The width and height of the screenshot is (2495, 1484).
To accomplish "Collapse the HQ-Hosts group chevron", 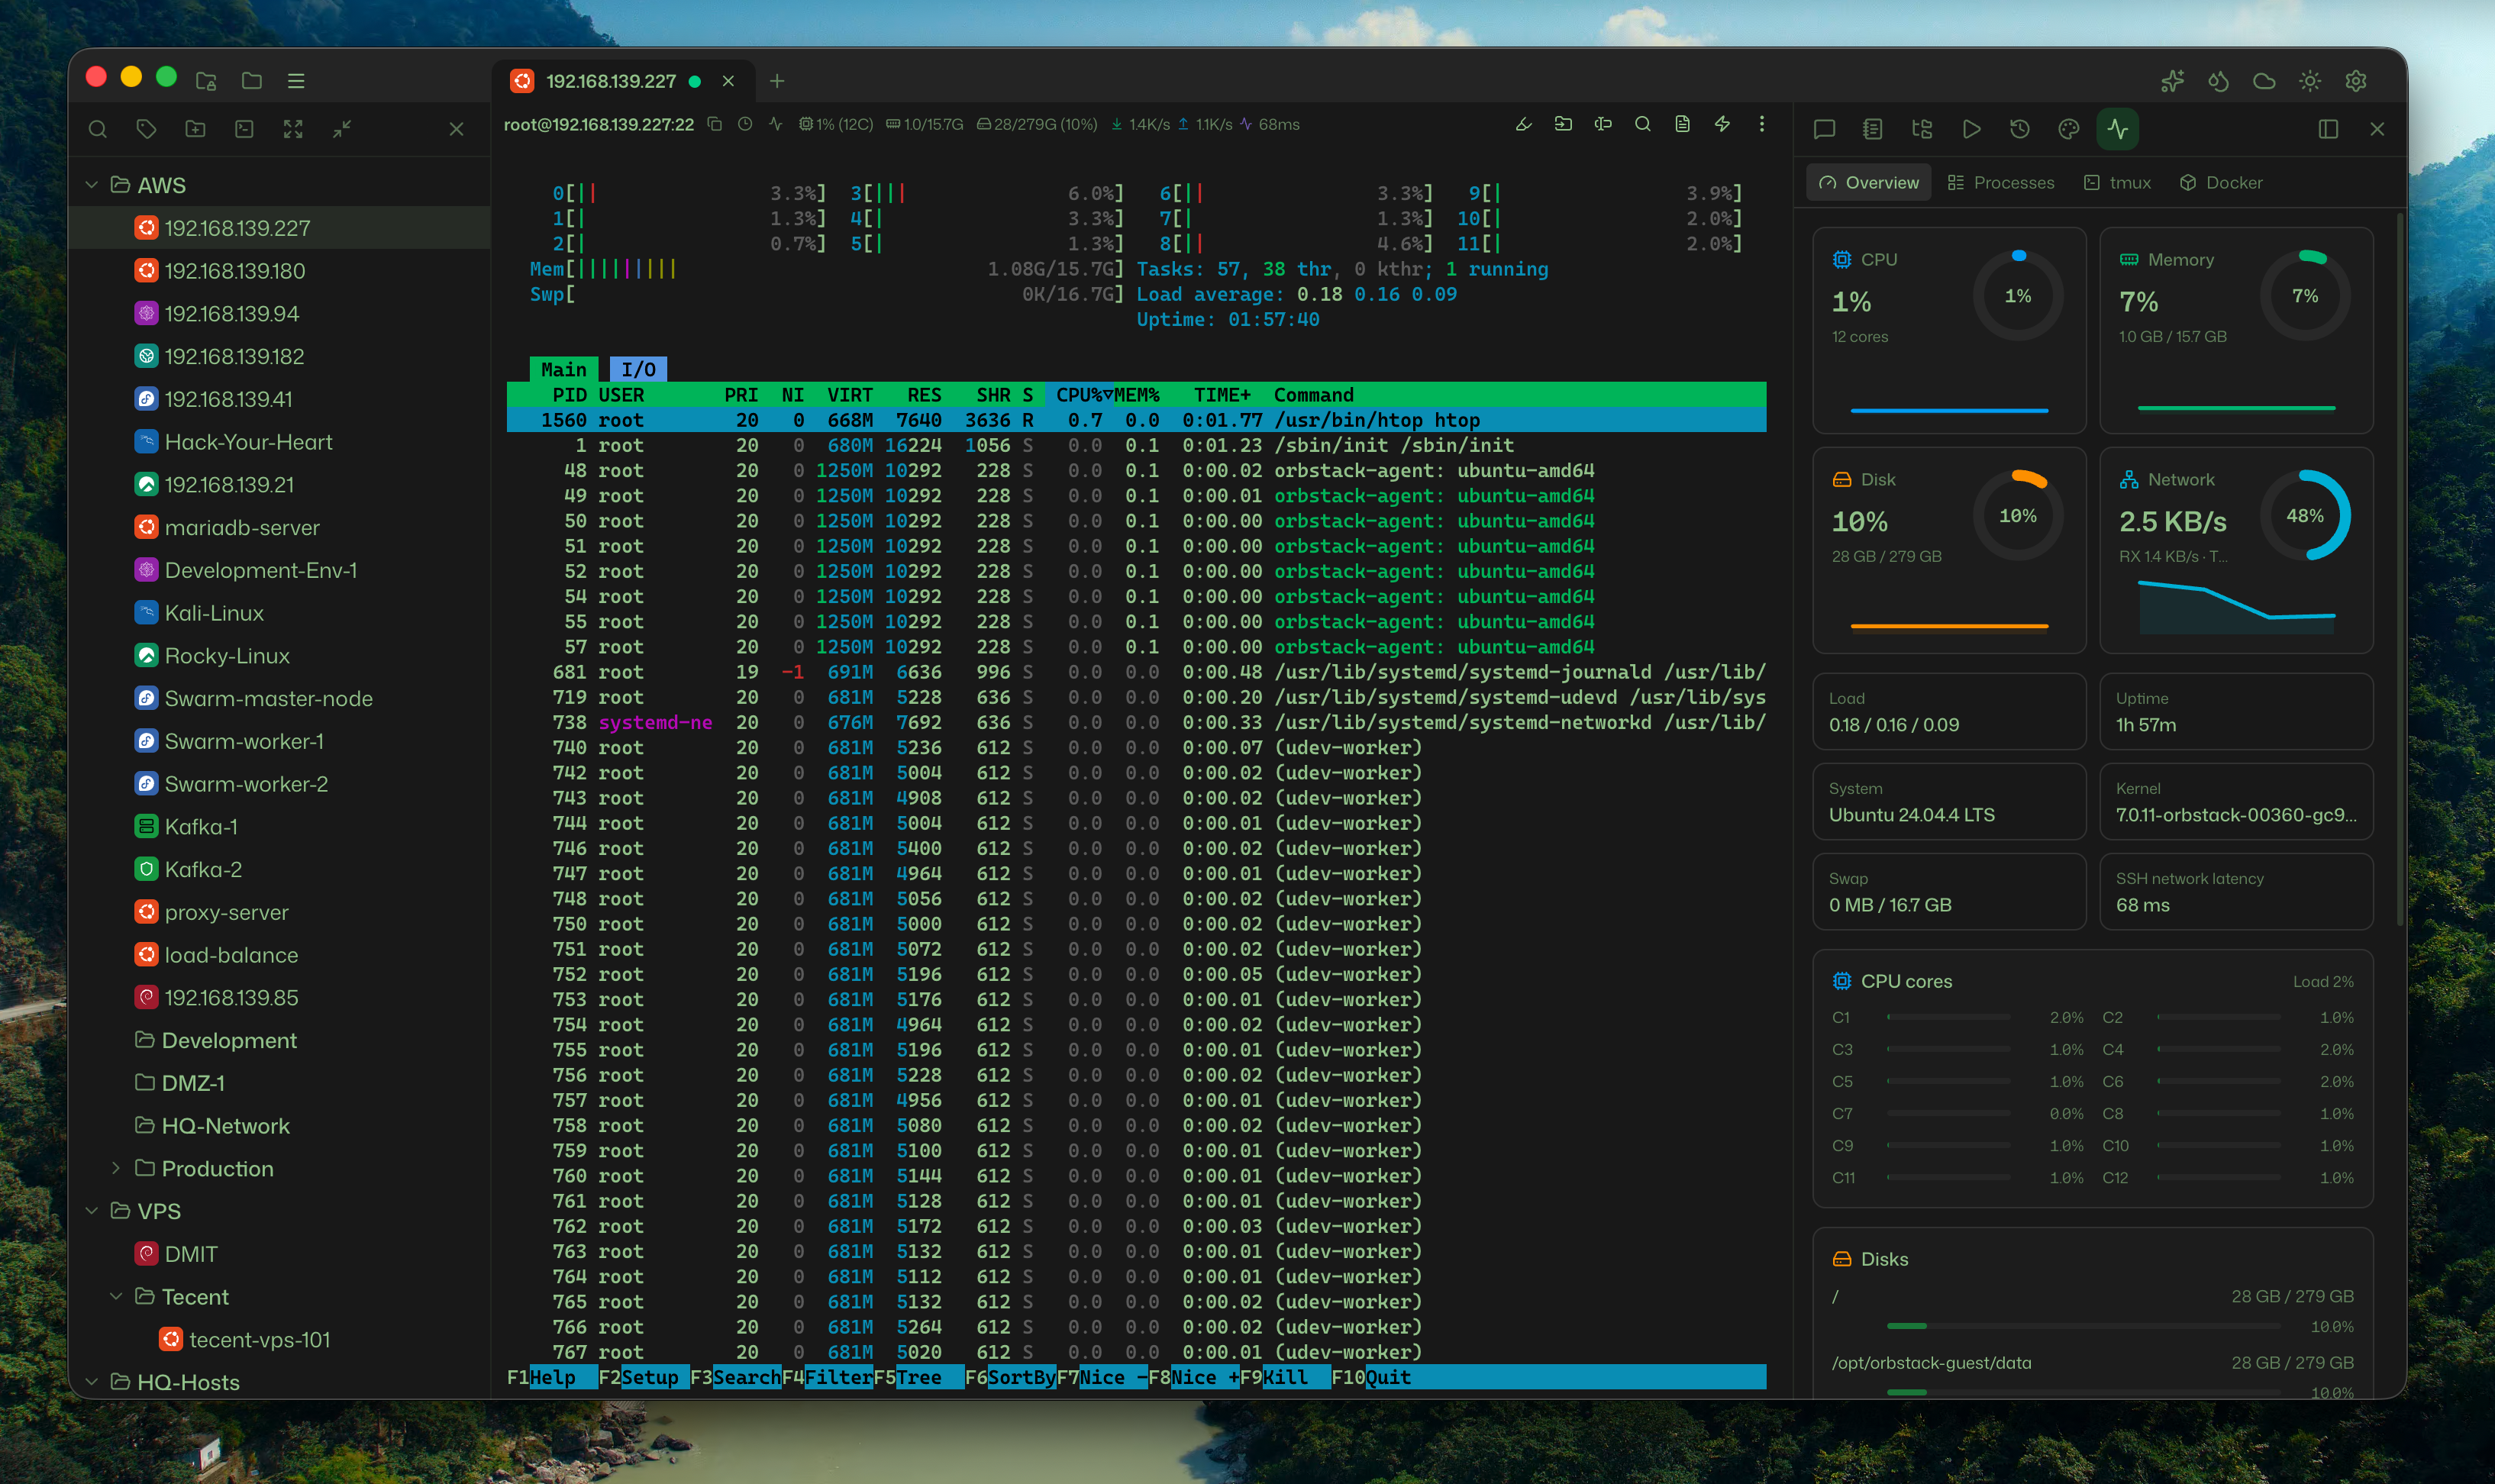I will pos(92,1382).
